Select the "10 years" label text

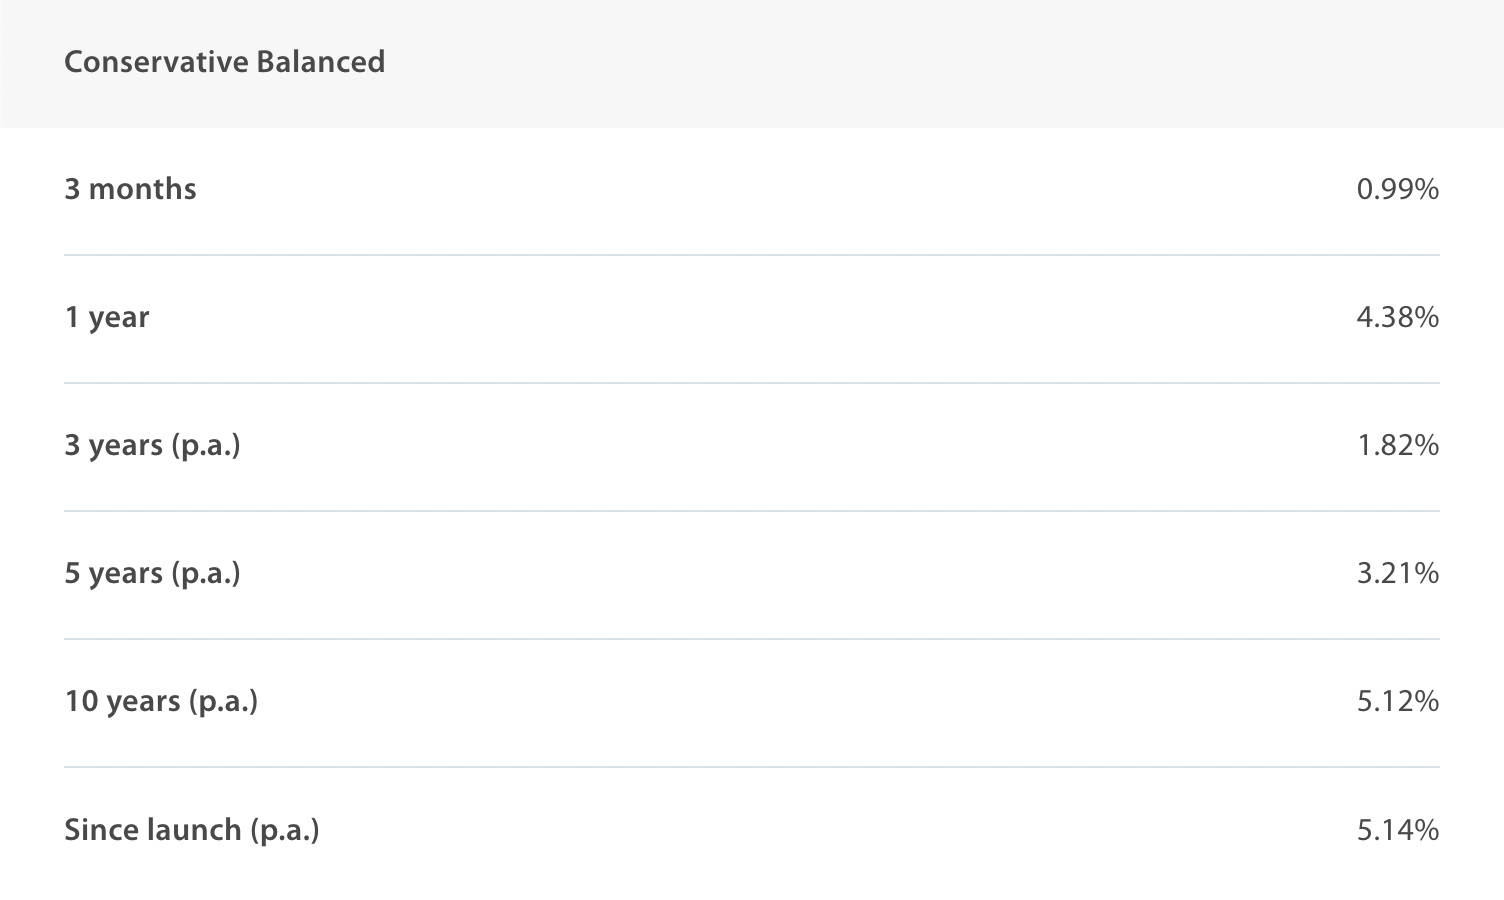tap(122, 701)
